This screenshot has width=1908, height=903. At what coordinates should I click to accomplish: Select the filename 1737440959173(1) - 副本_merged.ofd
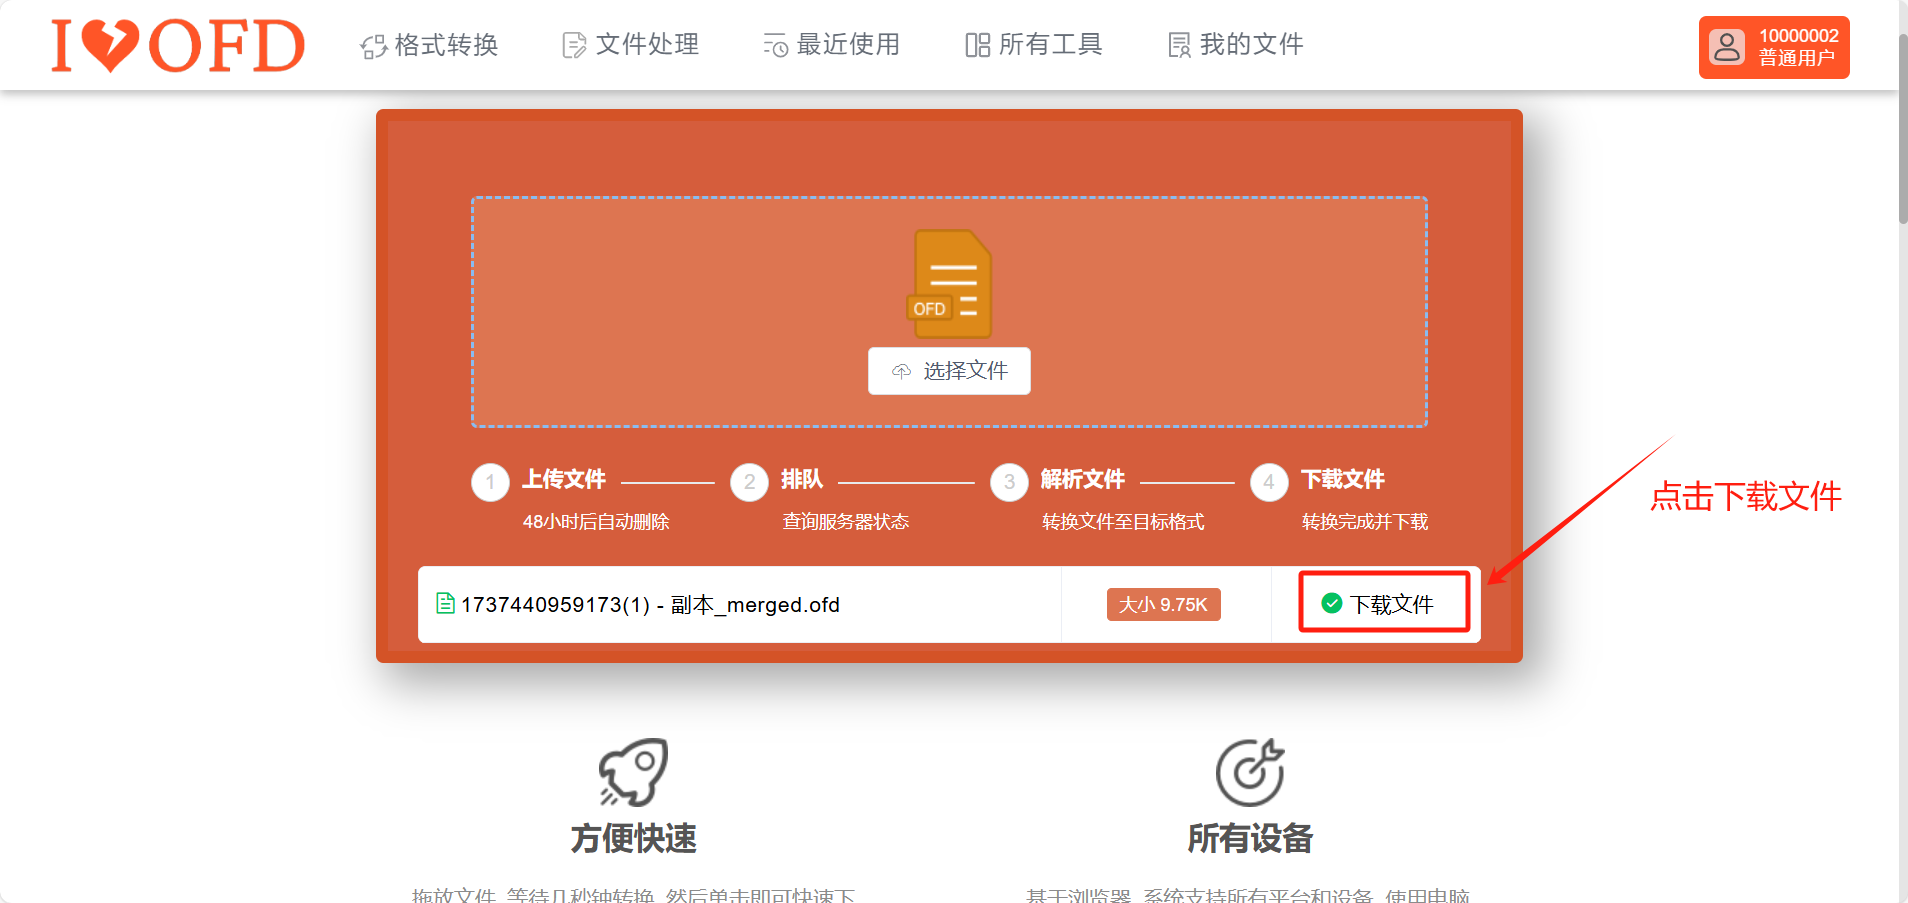[x=650, y=604]
